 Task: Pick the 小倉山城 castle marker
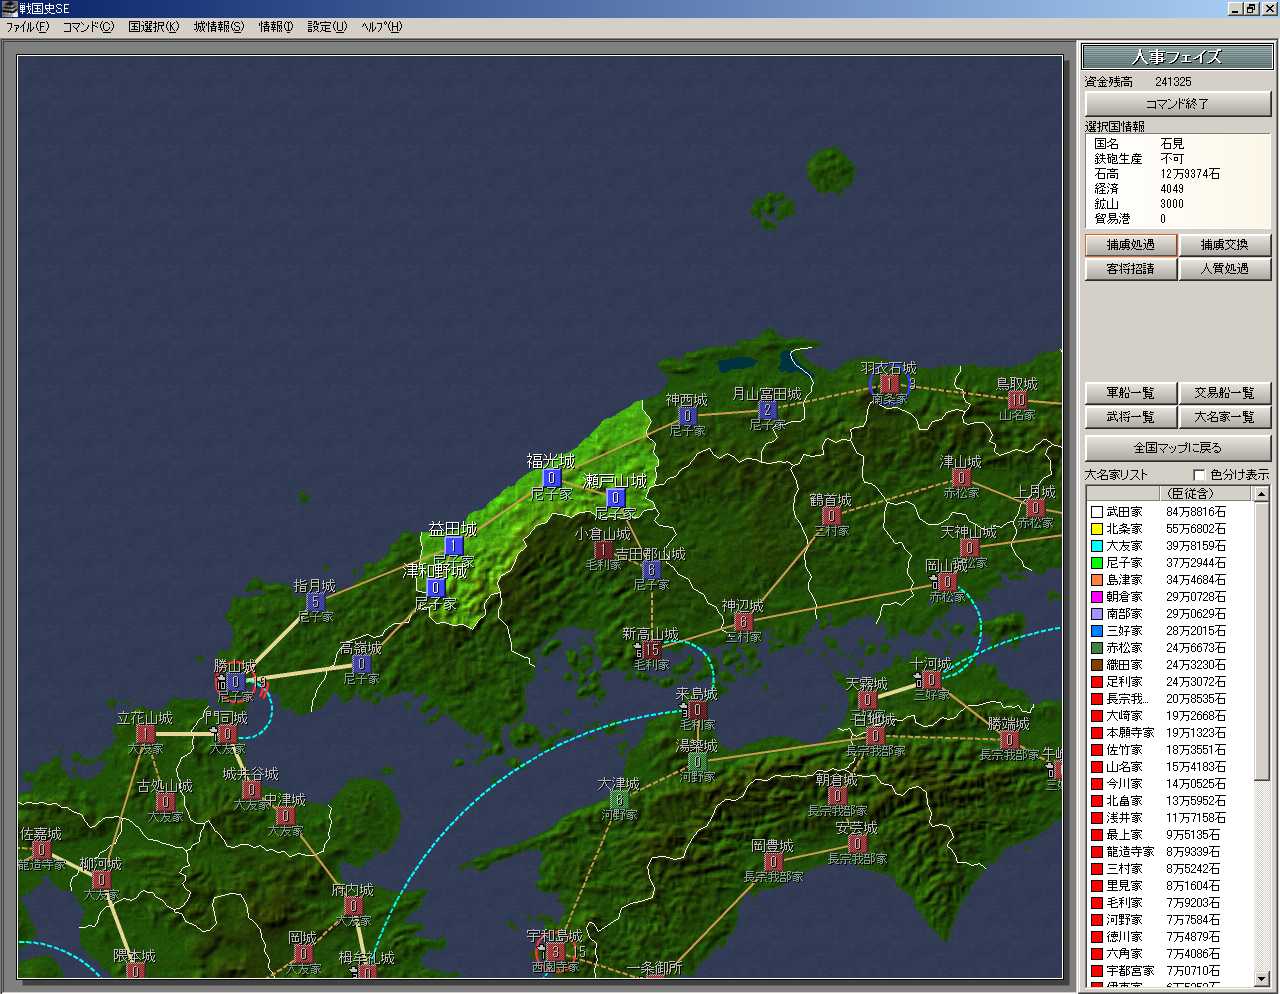(603, 550)
